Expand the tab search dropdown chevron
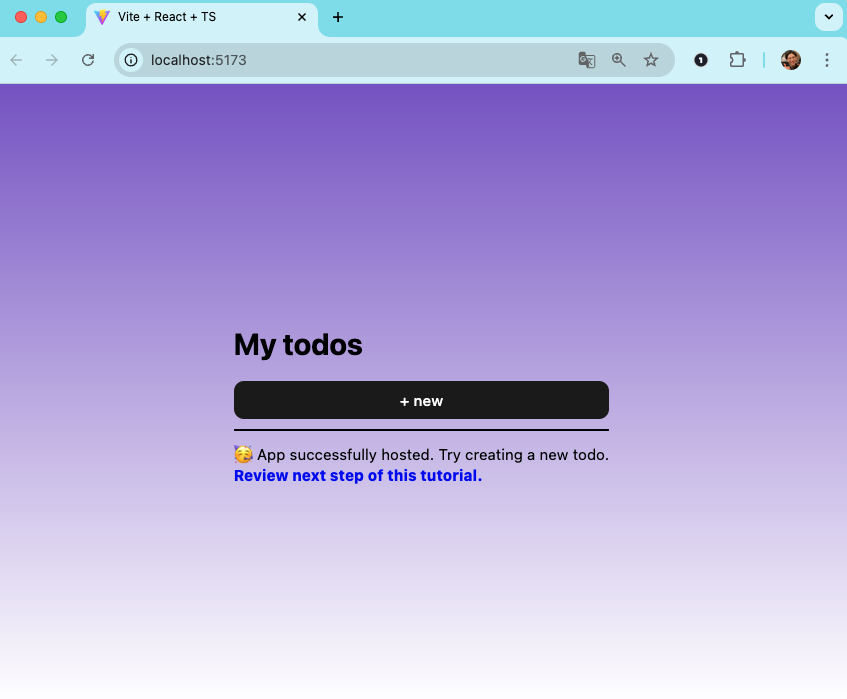The image size is (847, 699). (x=829, y=17)
